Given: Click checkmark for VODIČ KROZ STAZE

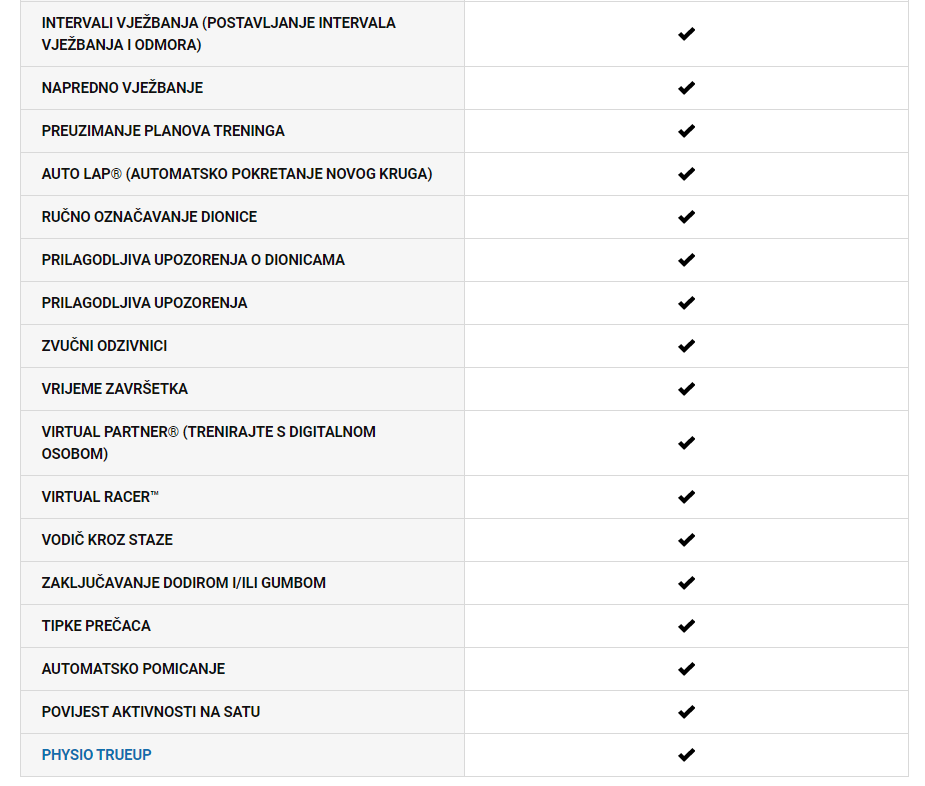Looking at the screenshot, I should [686, 540].
